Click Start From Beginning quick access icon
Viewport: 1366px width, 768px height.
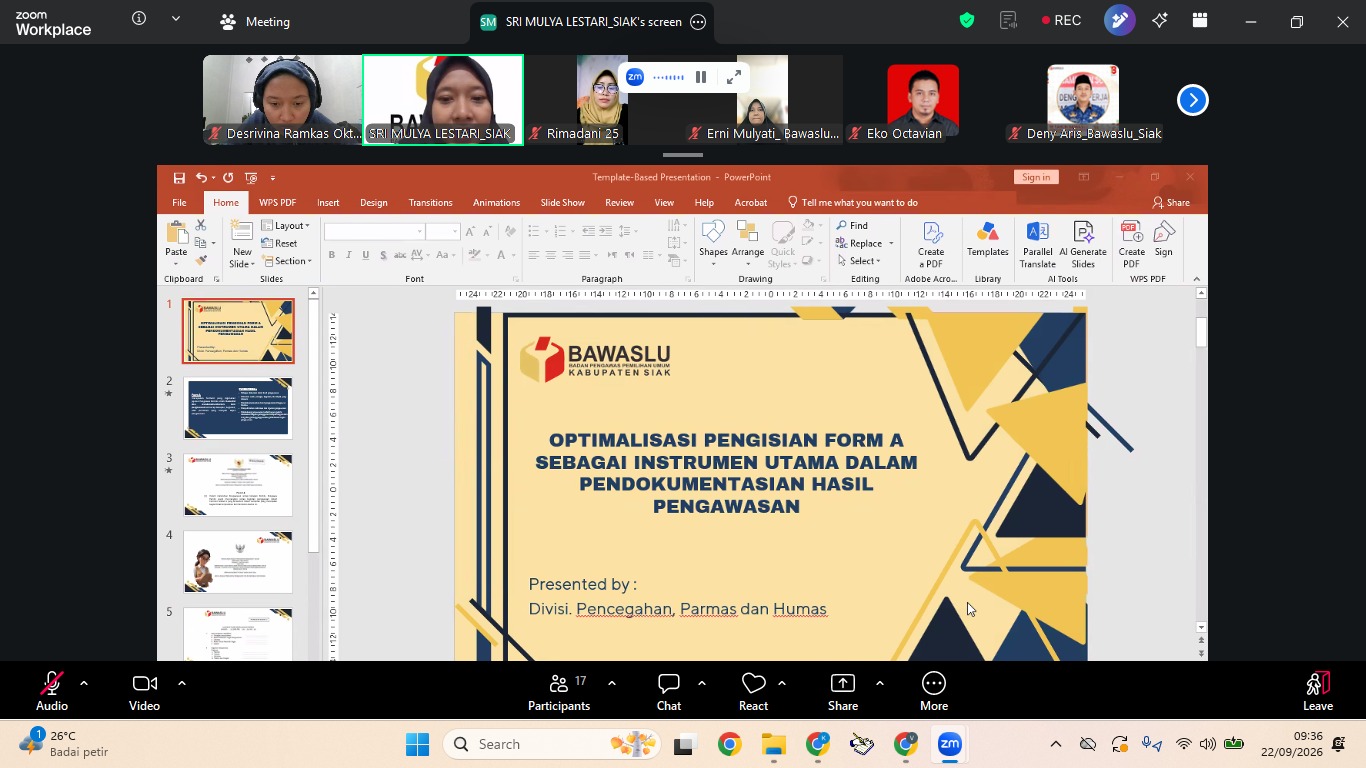pos(251,178)
